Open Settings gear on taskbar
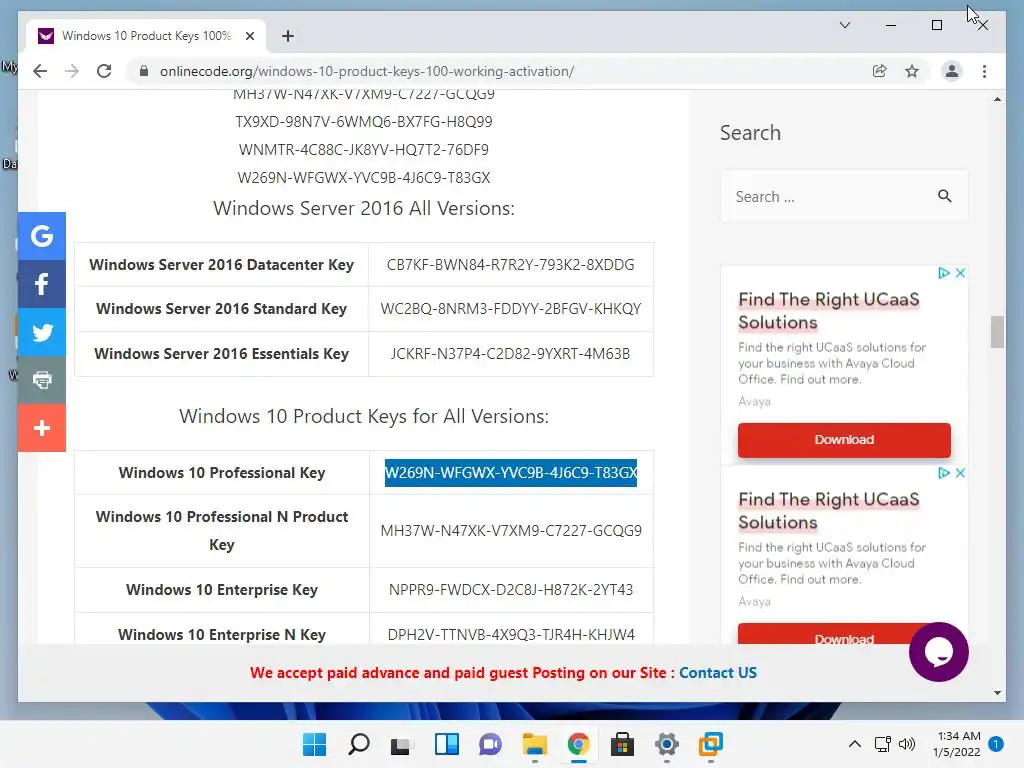This screenshot has height=768, width=1024. [666, 744]
